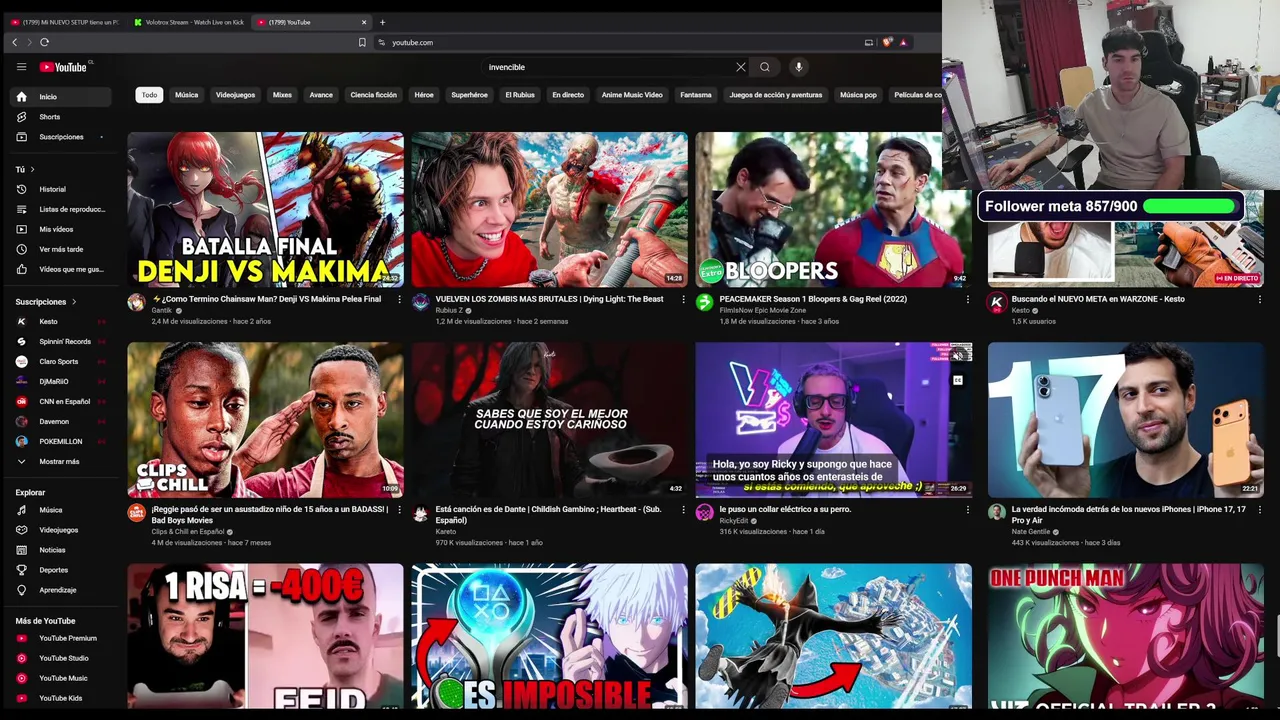Open the PEACEMAKER Season 1 Bloopers title

[813, 299]
